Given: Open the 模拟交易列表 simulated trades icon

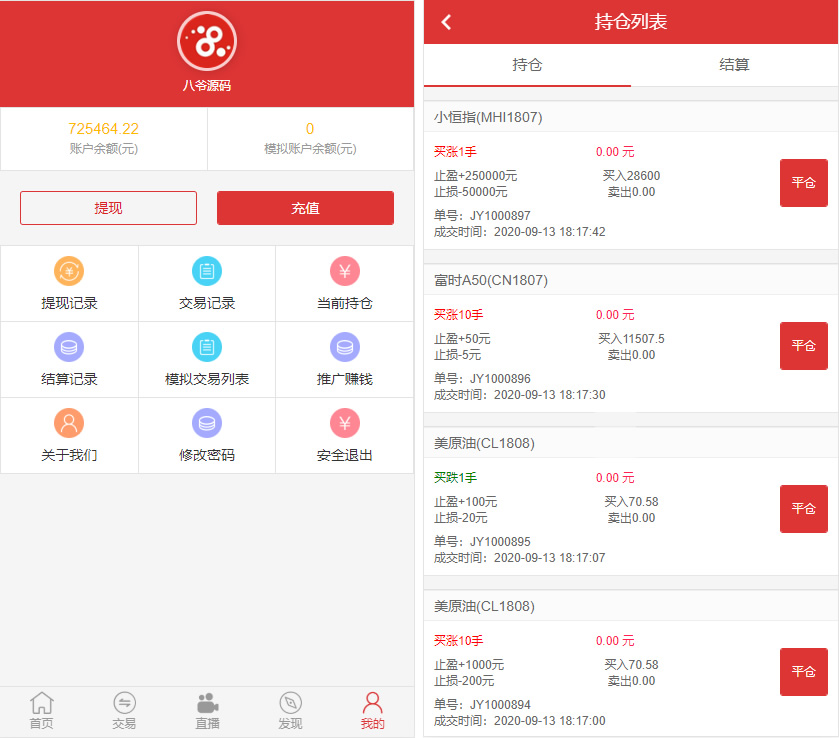Looking at the screenshot, I should coord(207,347).
